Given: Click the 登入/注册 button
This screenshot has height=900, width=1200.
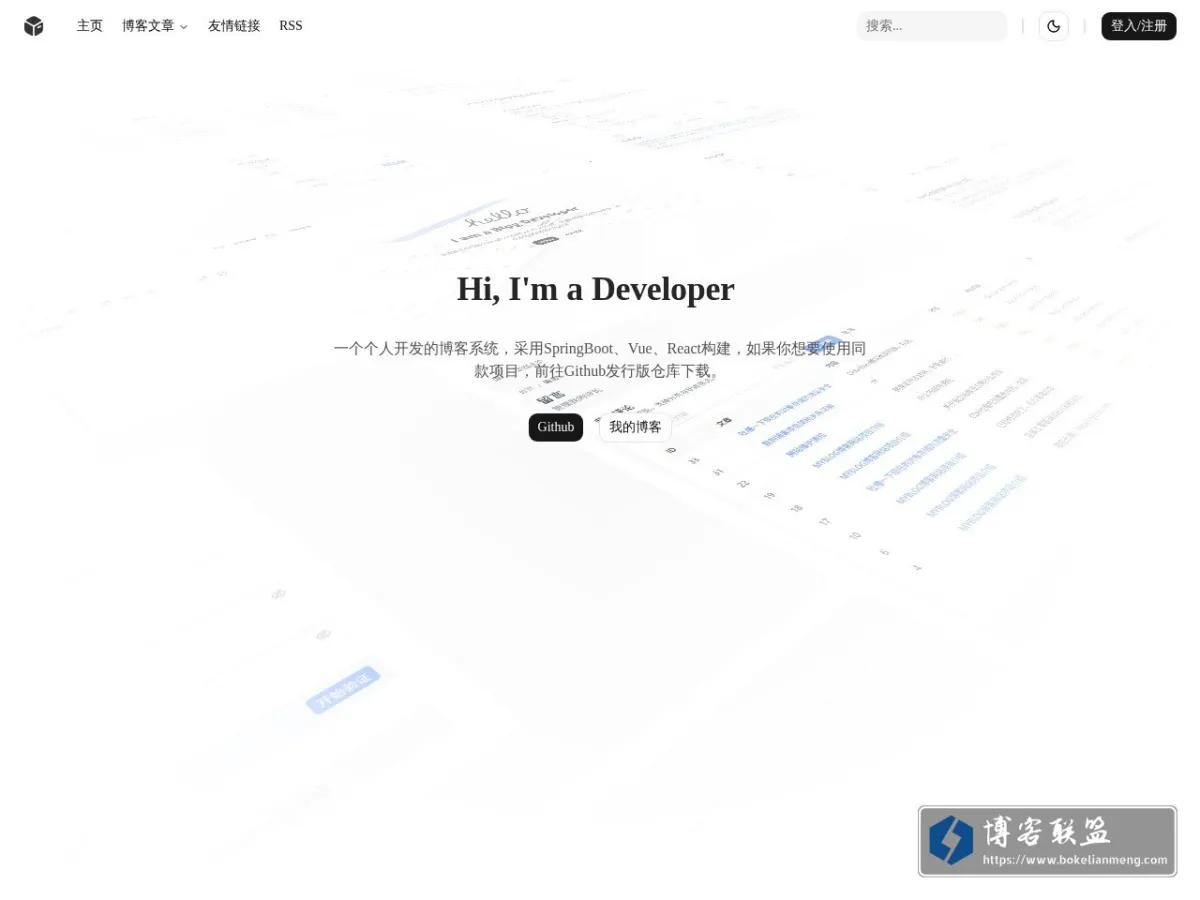Looking at the screenshot, I should pyautogui.click(x=1139, y=26).
